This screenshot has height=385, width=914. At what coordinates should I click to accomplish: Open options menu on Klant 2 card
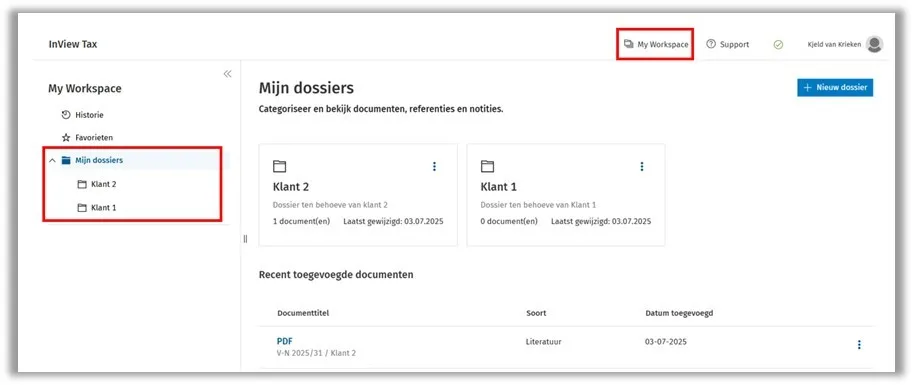coord(434,167)
